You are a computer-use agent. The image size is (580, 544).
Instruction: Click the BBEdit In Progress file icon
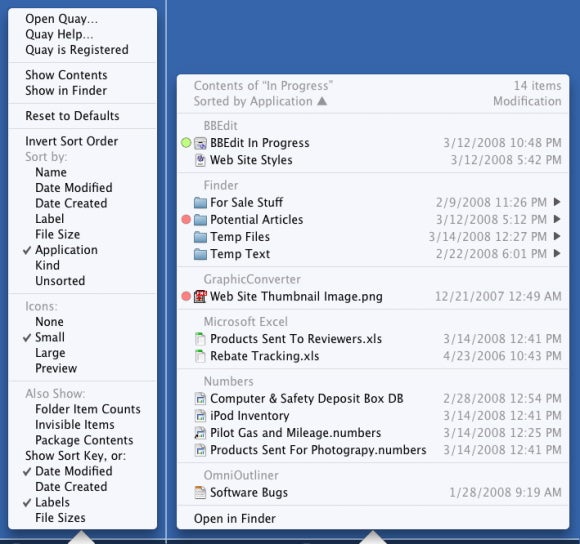200,143
